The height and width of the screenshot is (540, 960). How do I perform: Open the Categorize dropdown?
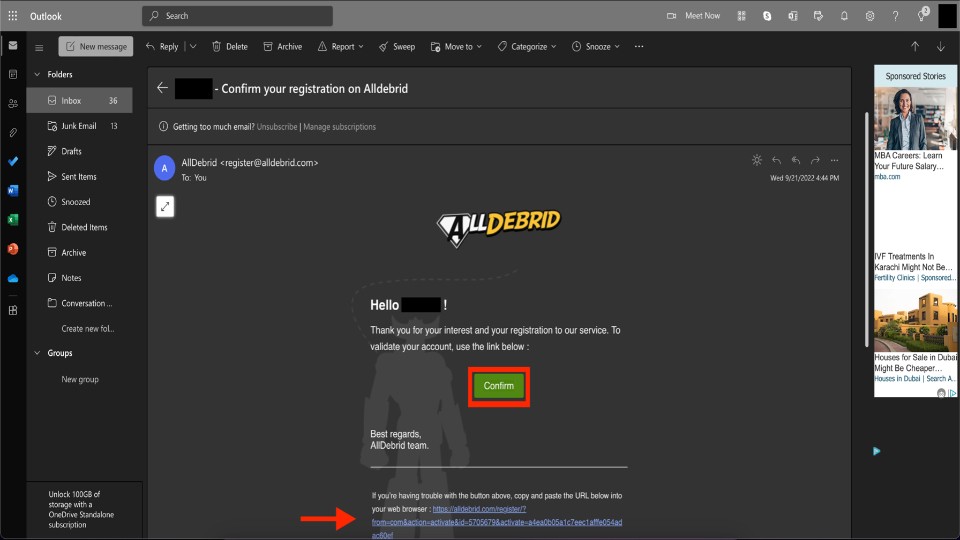(527, 47)
